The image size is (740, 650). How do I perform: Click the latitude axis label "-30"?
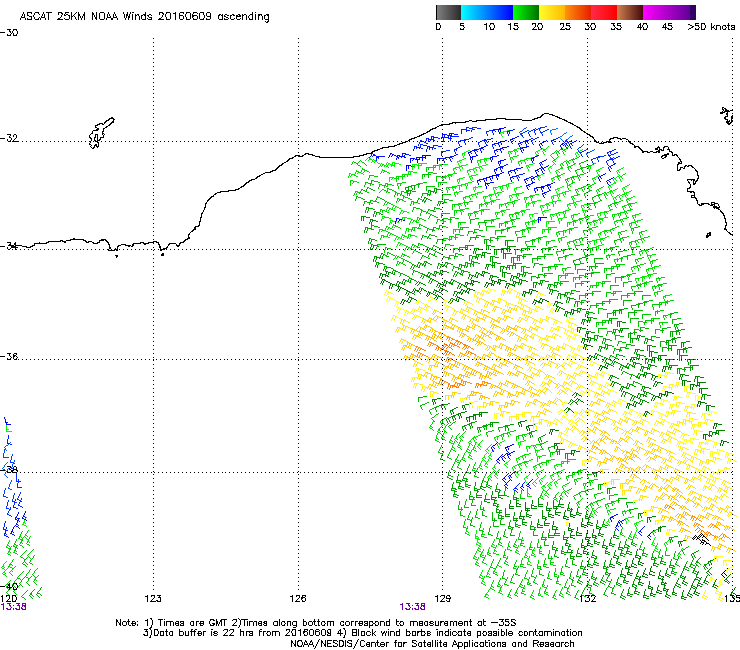coord(9,33)
